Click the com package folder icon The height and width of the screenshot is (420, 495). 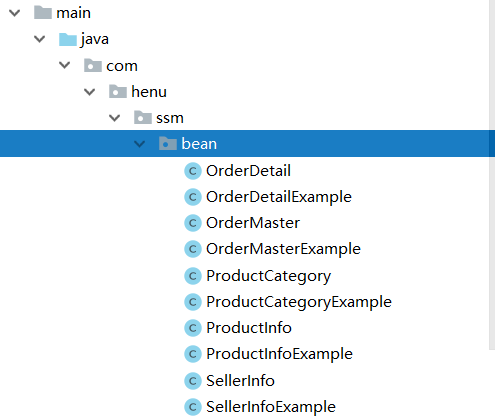click(x=93, y=65)
